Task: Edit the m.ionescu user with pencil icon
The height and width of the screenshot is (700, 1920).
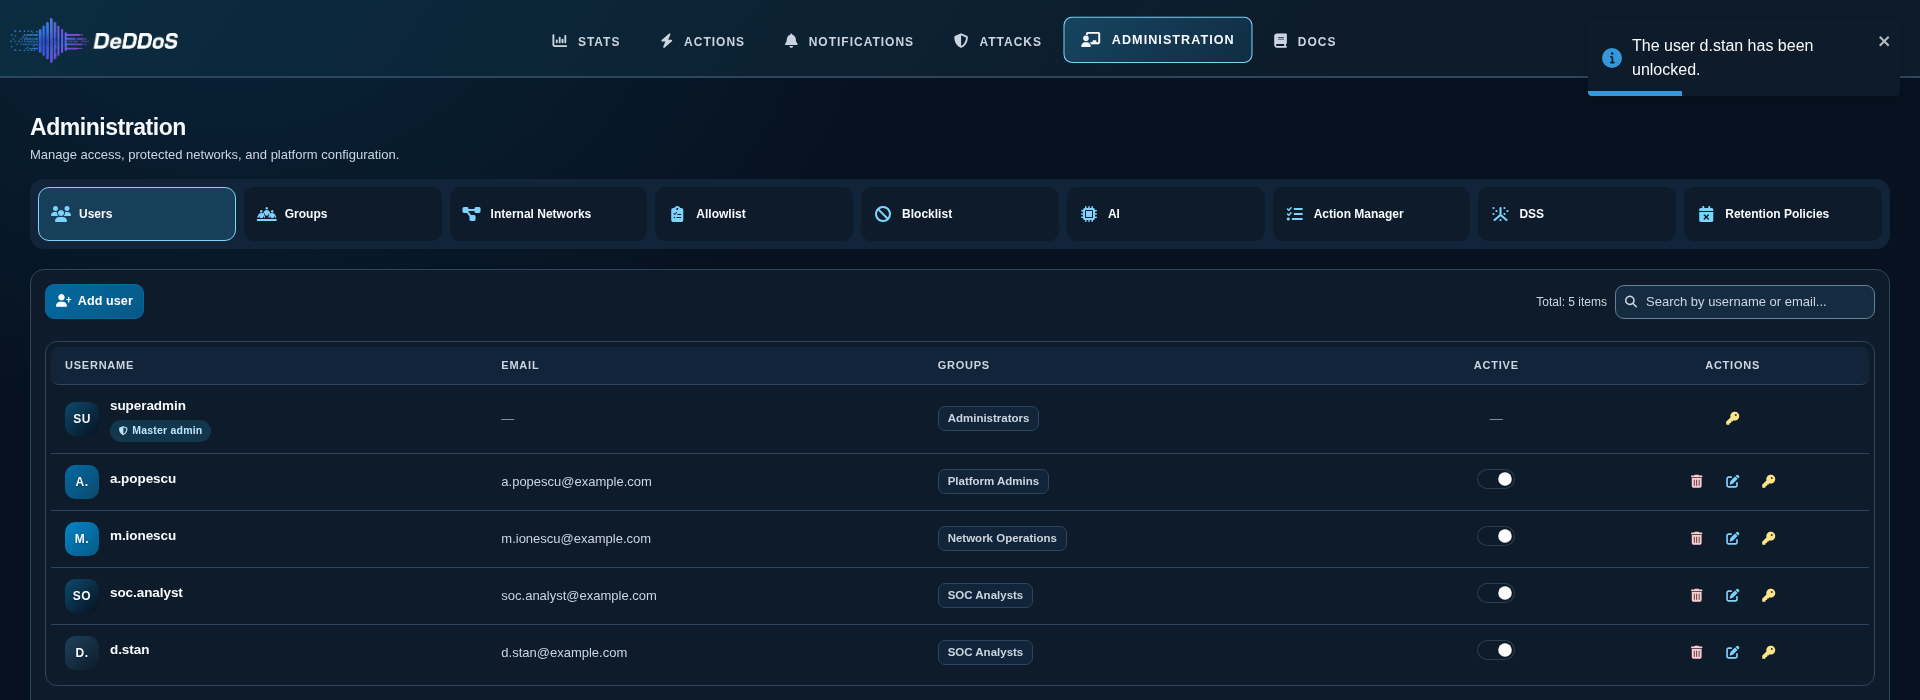Action: [x=1732, y=539]
